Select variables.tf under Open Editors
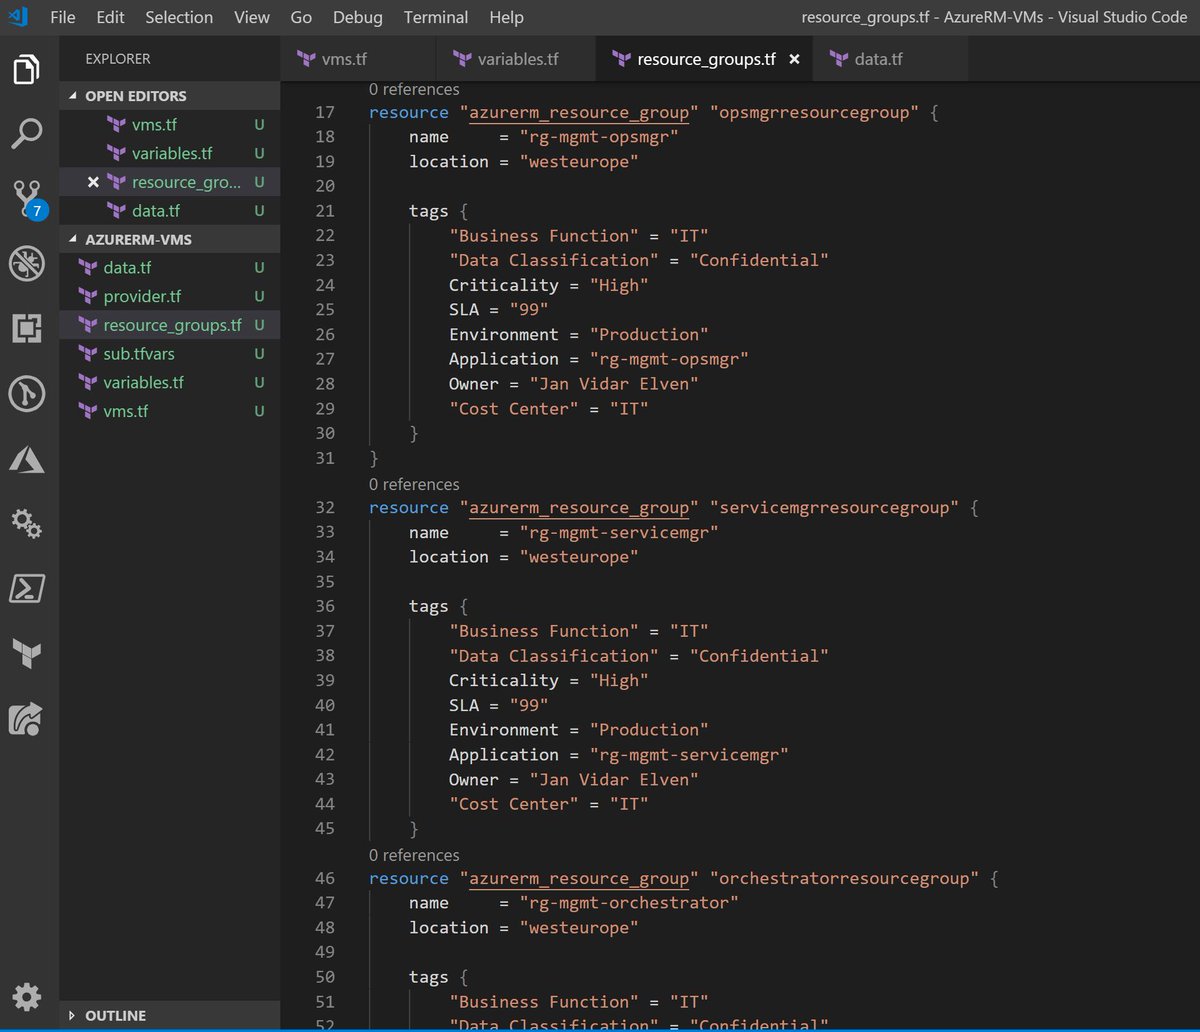This screenshot has width=1200, height=1032. click(171, 153)
